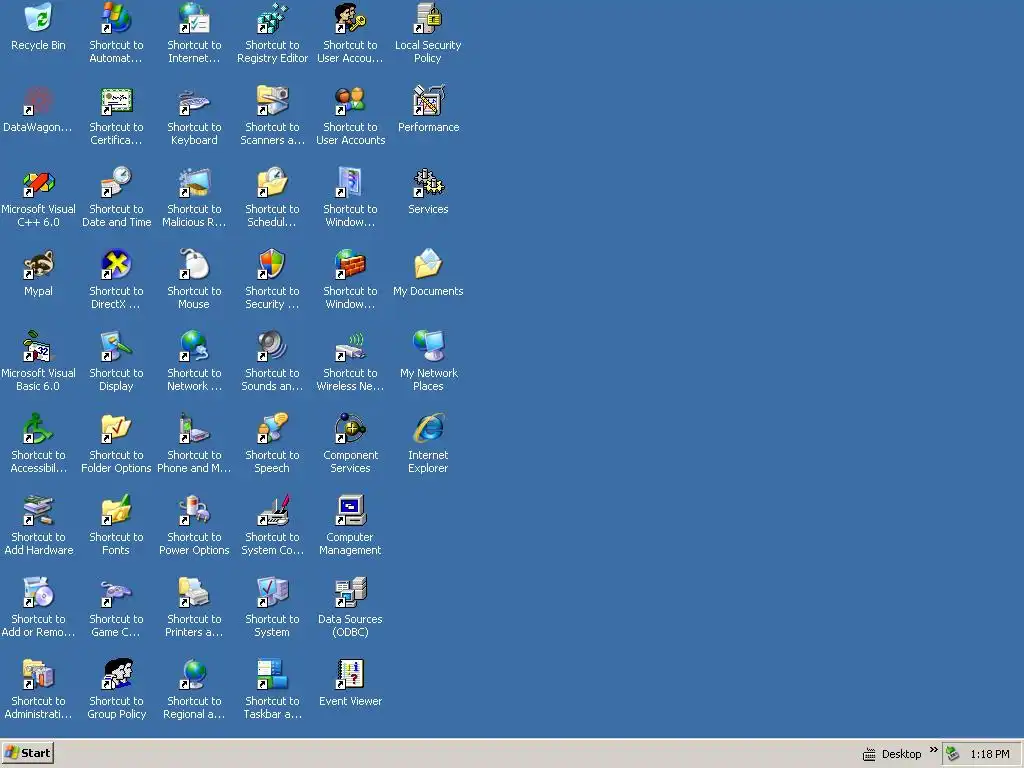This screenshot has width=1024, height=768.
Task: Select Shortcut to Date and Time
Action: [116, 183]
